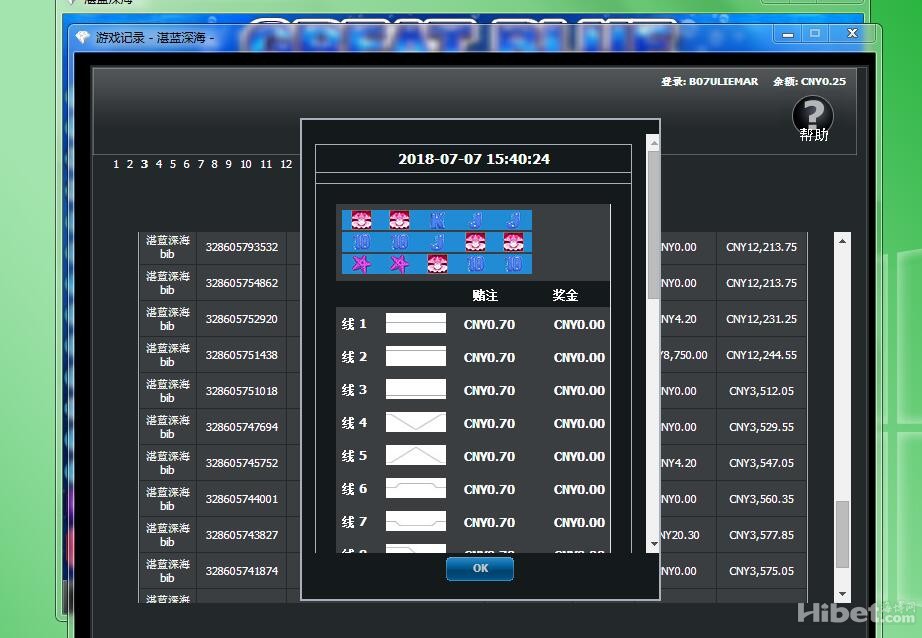Click the help question mark icon
The image size is (922, 638).
tap(812, 115)
